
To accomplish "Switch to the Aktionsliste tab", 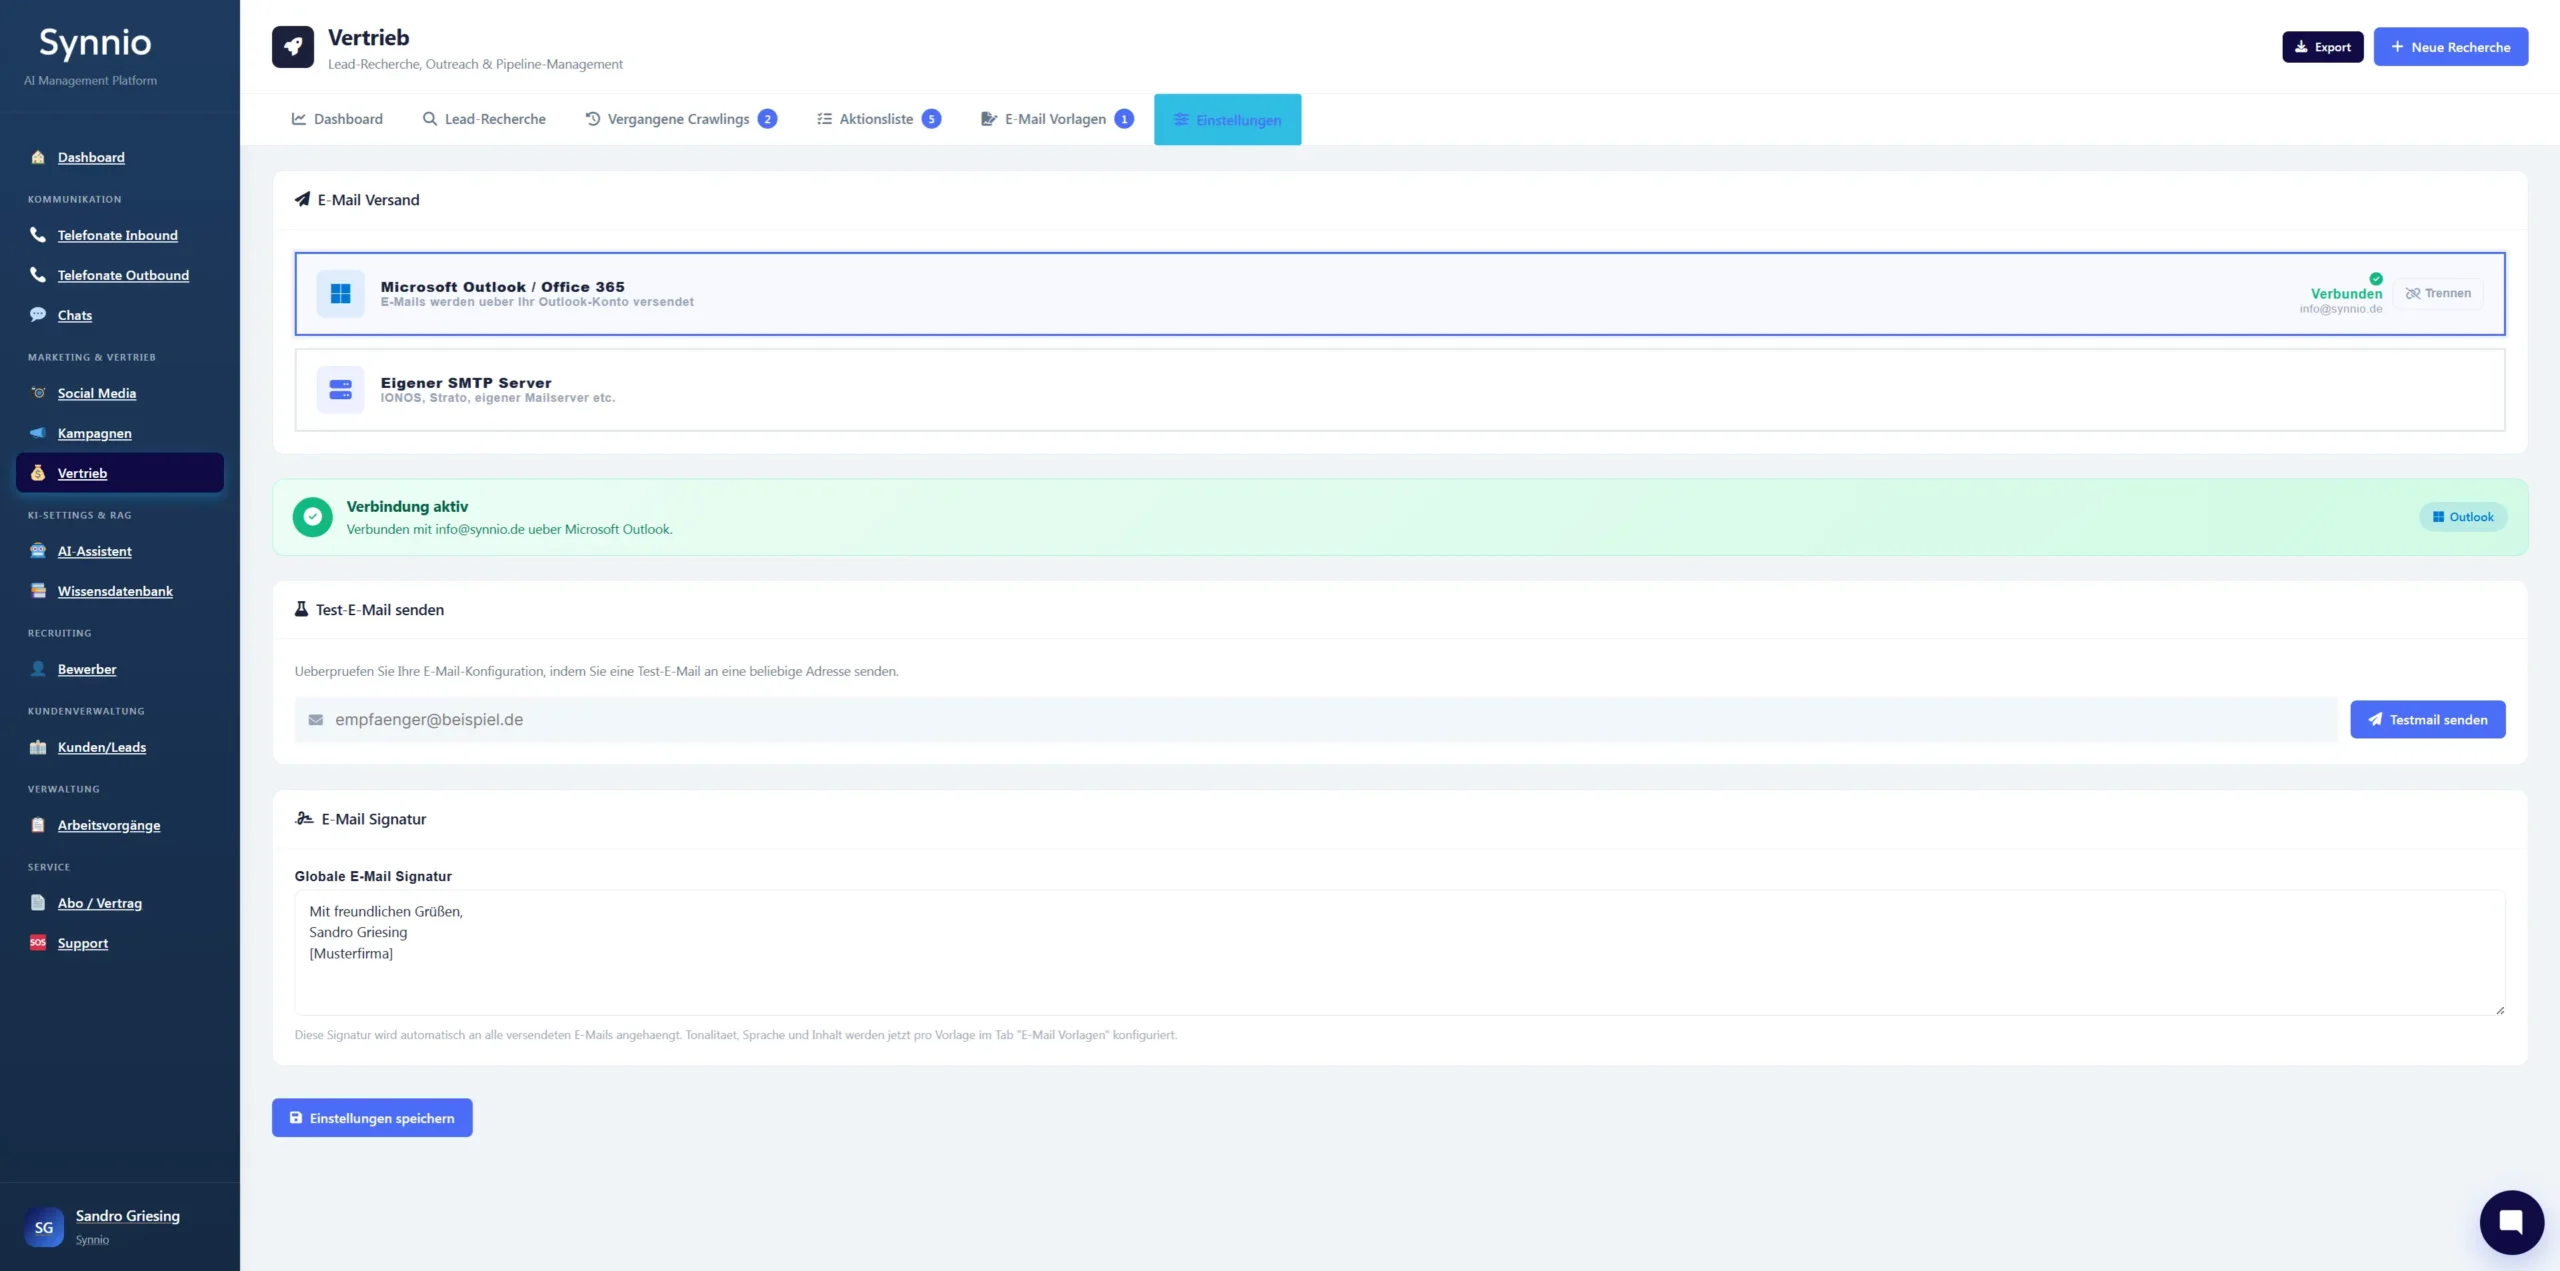I will click(877, 119).
